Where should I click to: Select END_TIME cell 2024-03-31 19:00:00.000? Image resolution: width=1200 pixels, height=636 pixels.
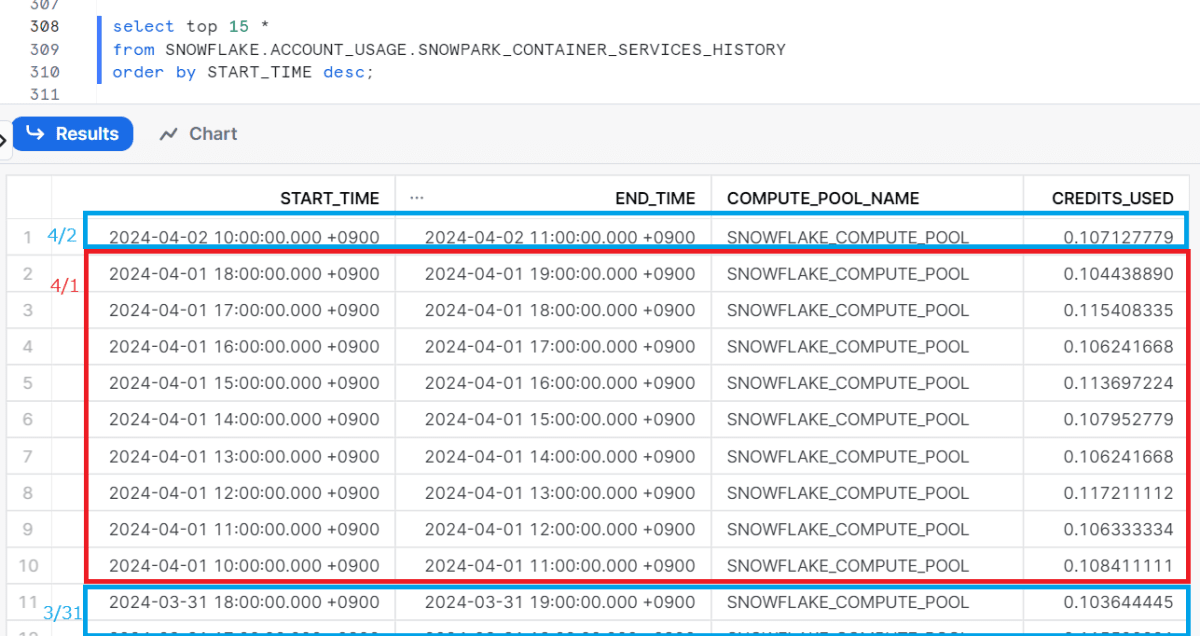pyautogui.click(x=560, y=602)
